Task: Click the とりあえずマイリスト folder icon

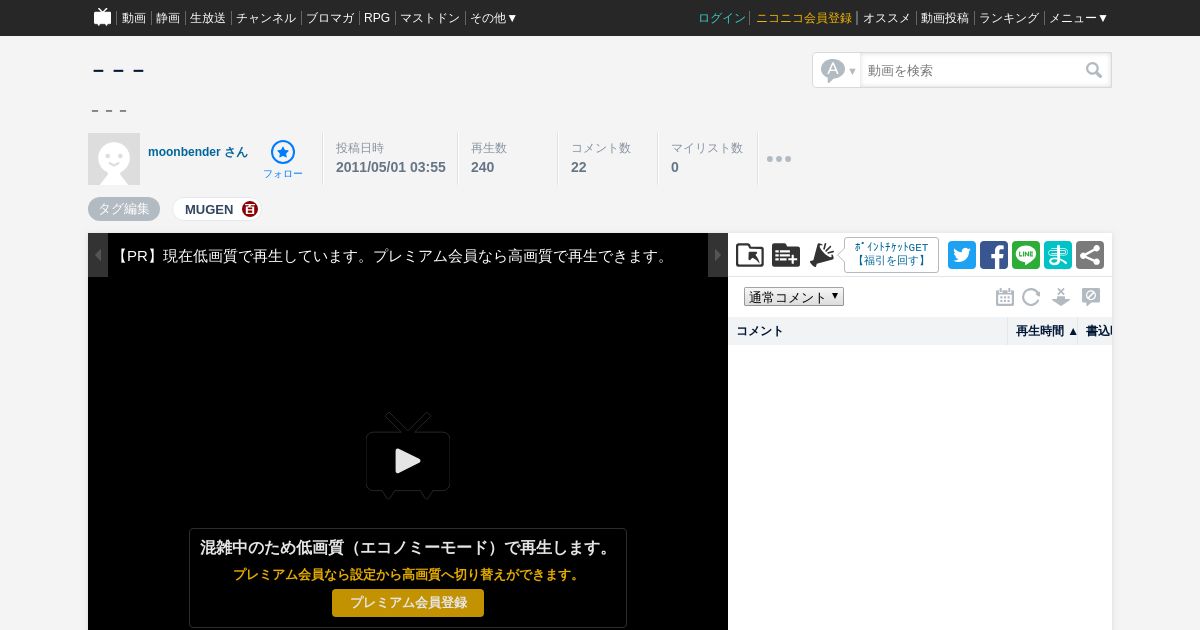Action: (x=750, y=255)
